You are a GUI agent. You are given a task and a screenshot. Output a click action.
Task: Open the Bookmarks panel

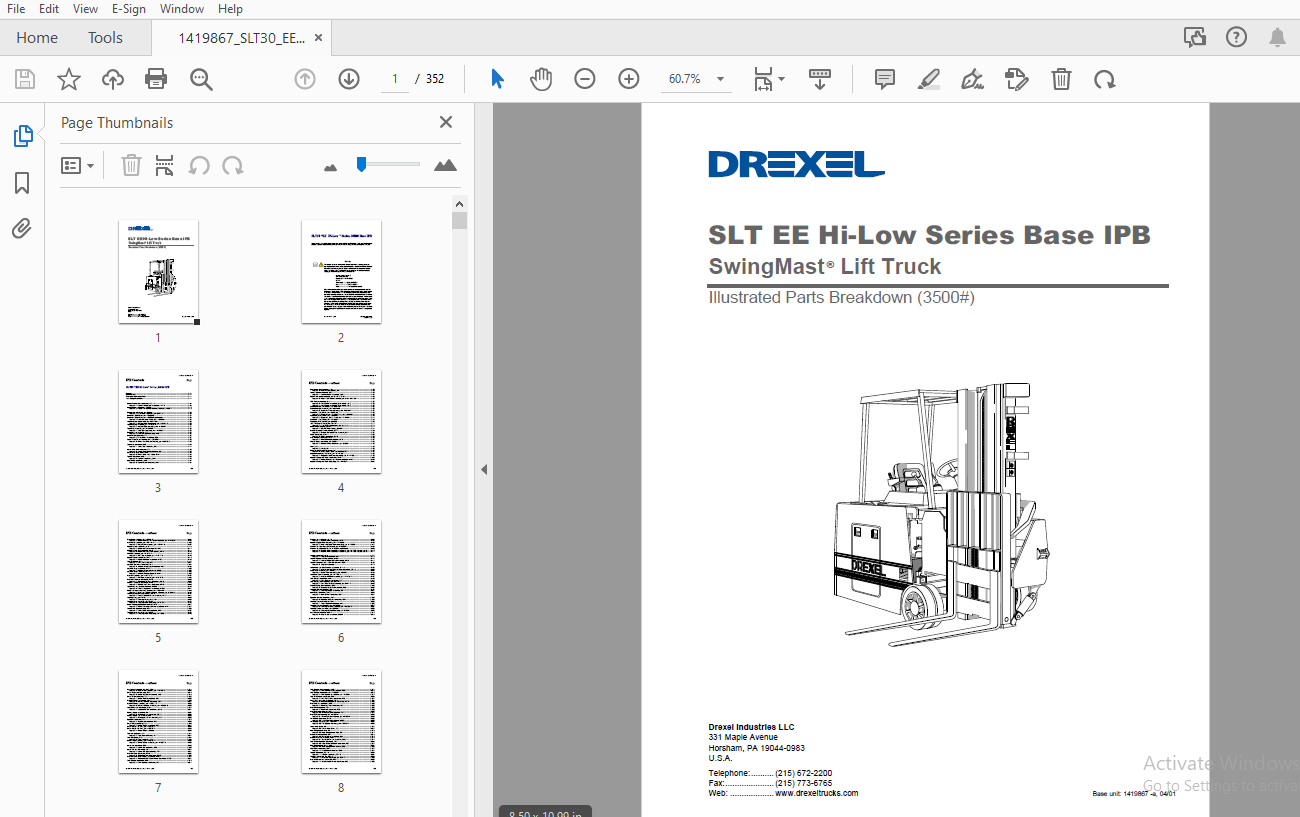pyautogui.click(x=22, y=183)
